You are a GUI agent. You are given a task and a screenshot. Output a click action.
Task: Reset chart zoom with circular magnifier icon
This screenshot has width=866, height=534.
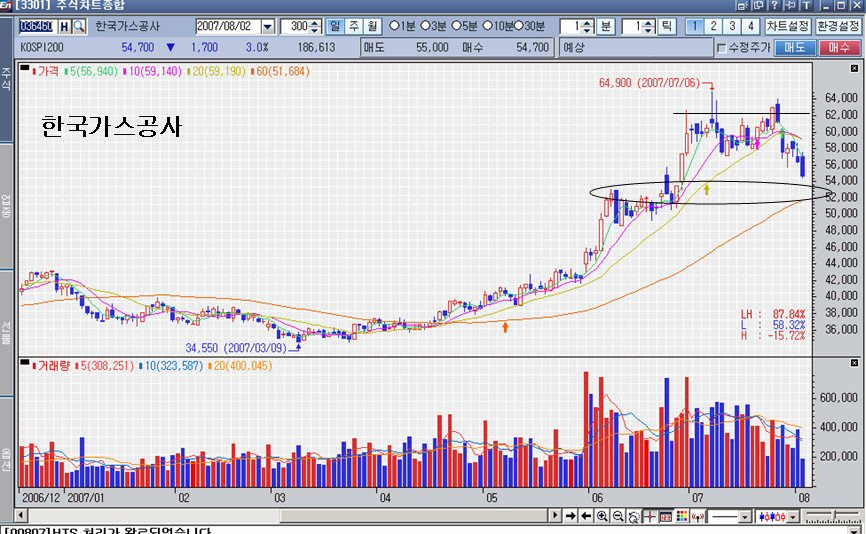pos(634,516)
